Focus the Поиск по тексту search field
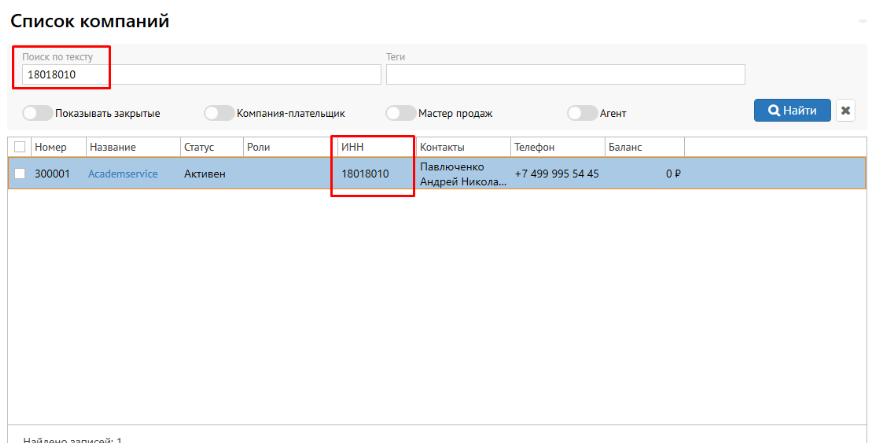This screenshot has width=869, height=443. tap(200, 75)
